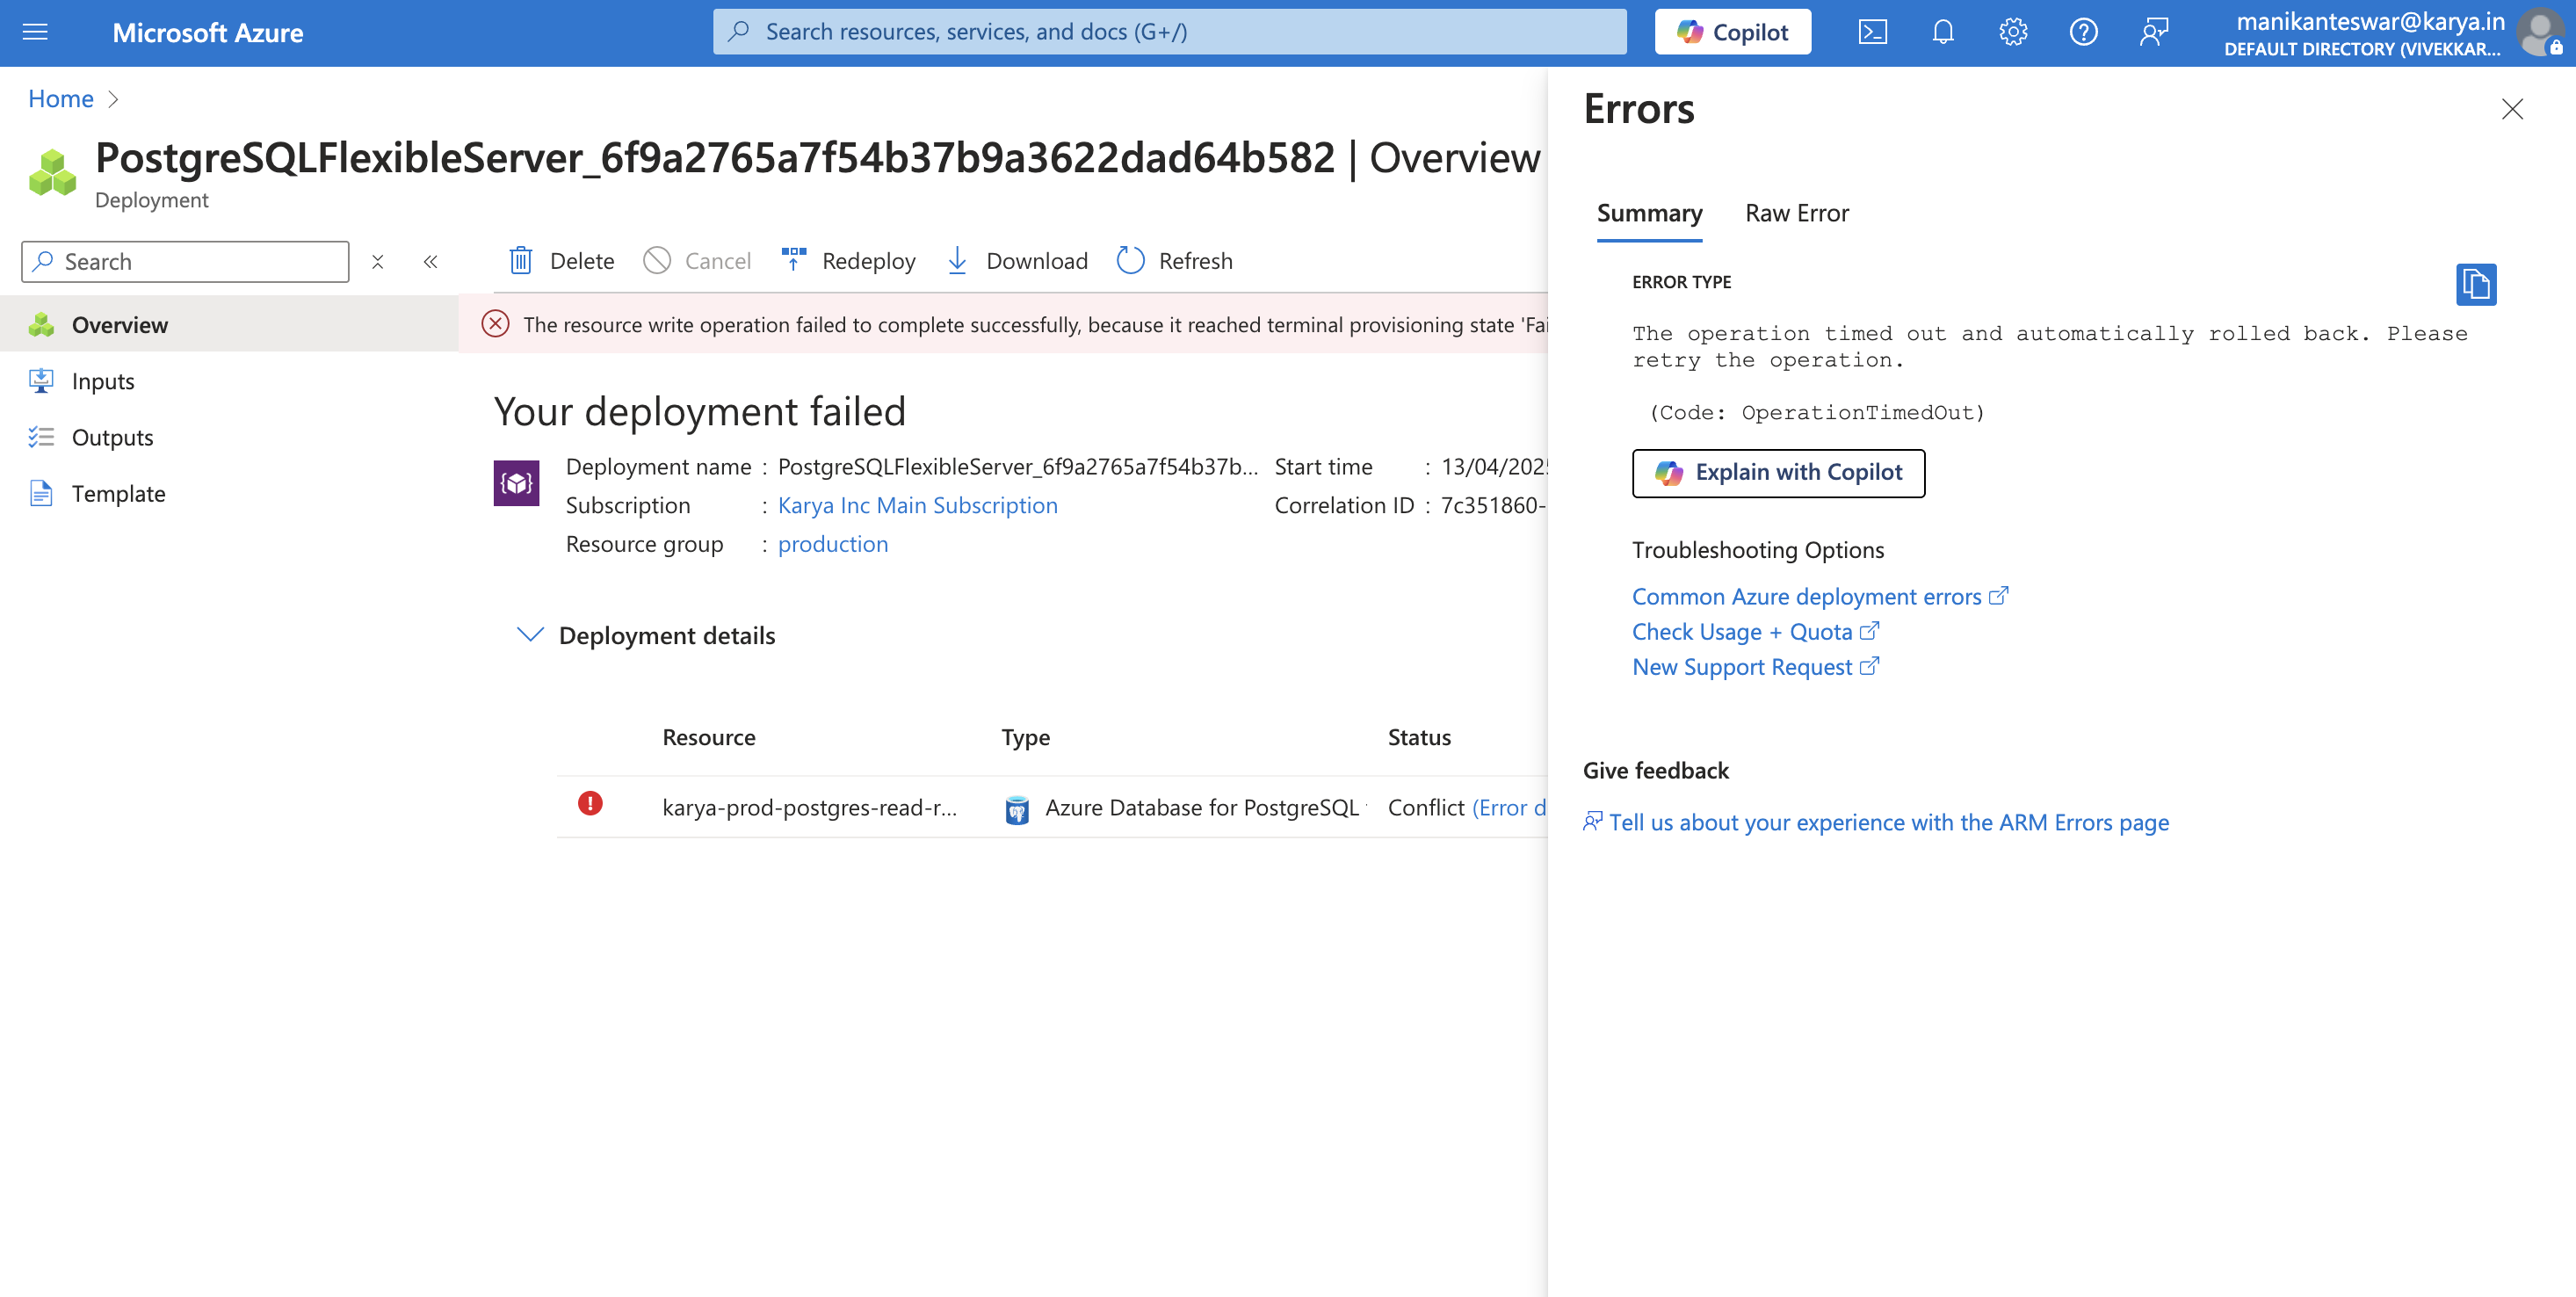Close the Errors panel
Screen dimensions: 2576x1297
coord(2511,109)
